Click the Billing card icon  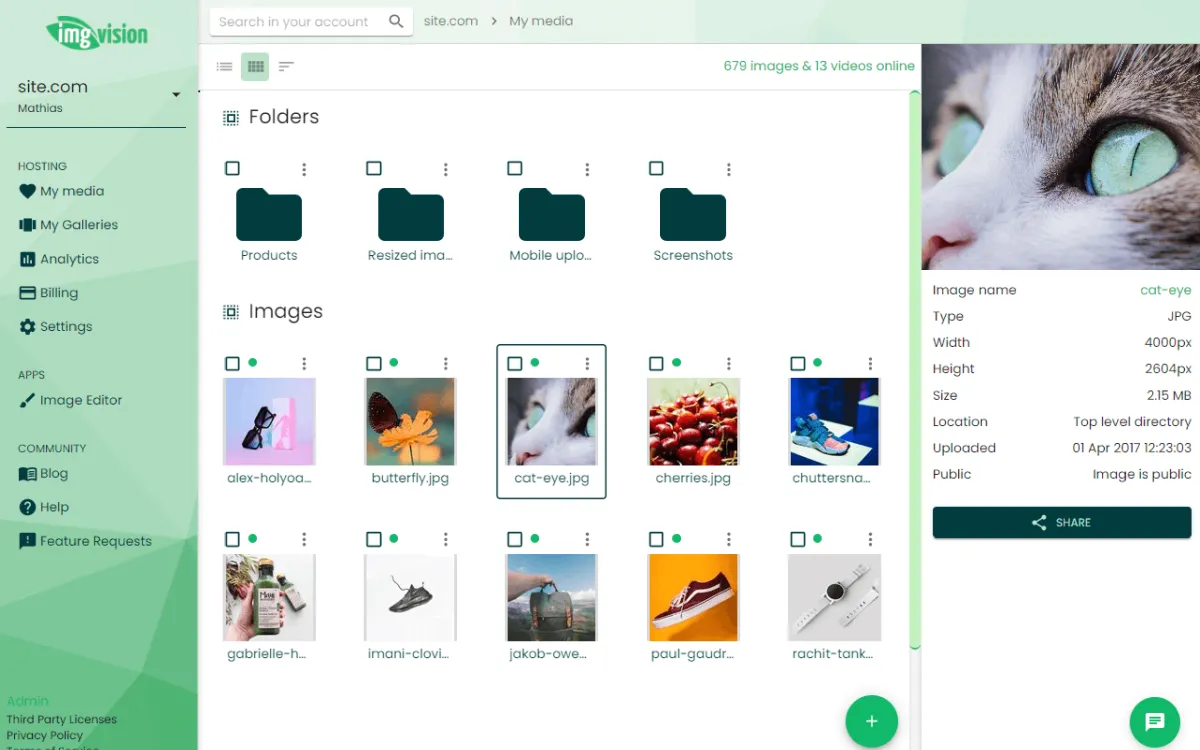(27, 293)
